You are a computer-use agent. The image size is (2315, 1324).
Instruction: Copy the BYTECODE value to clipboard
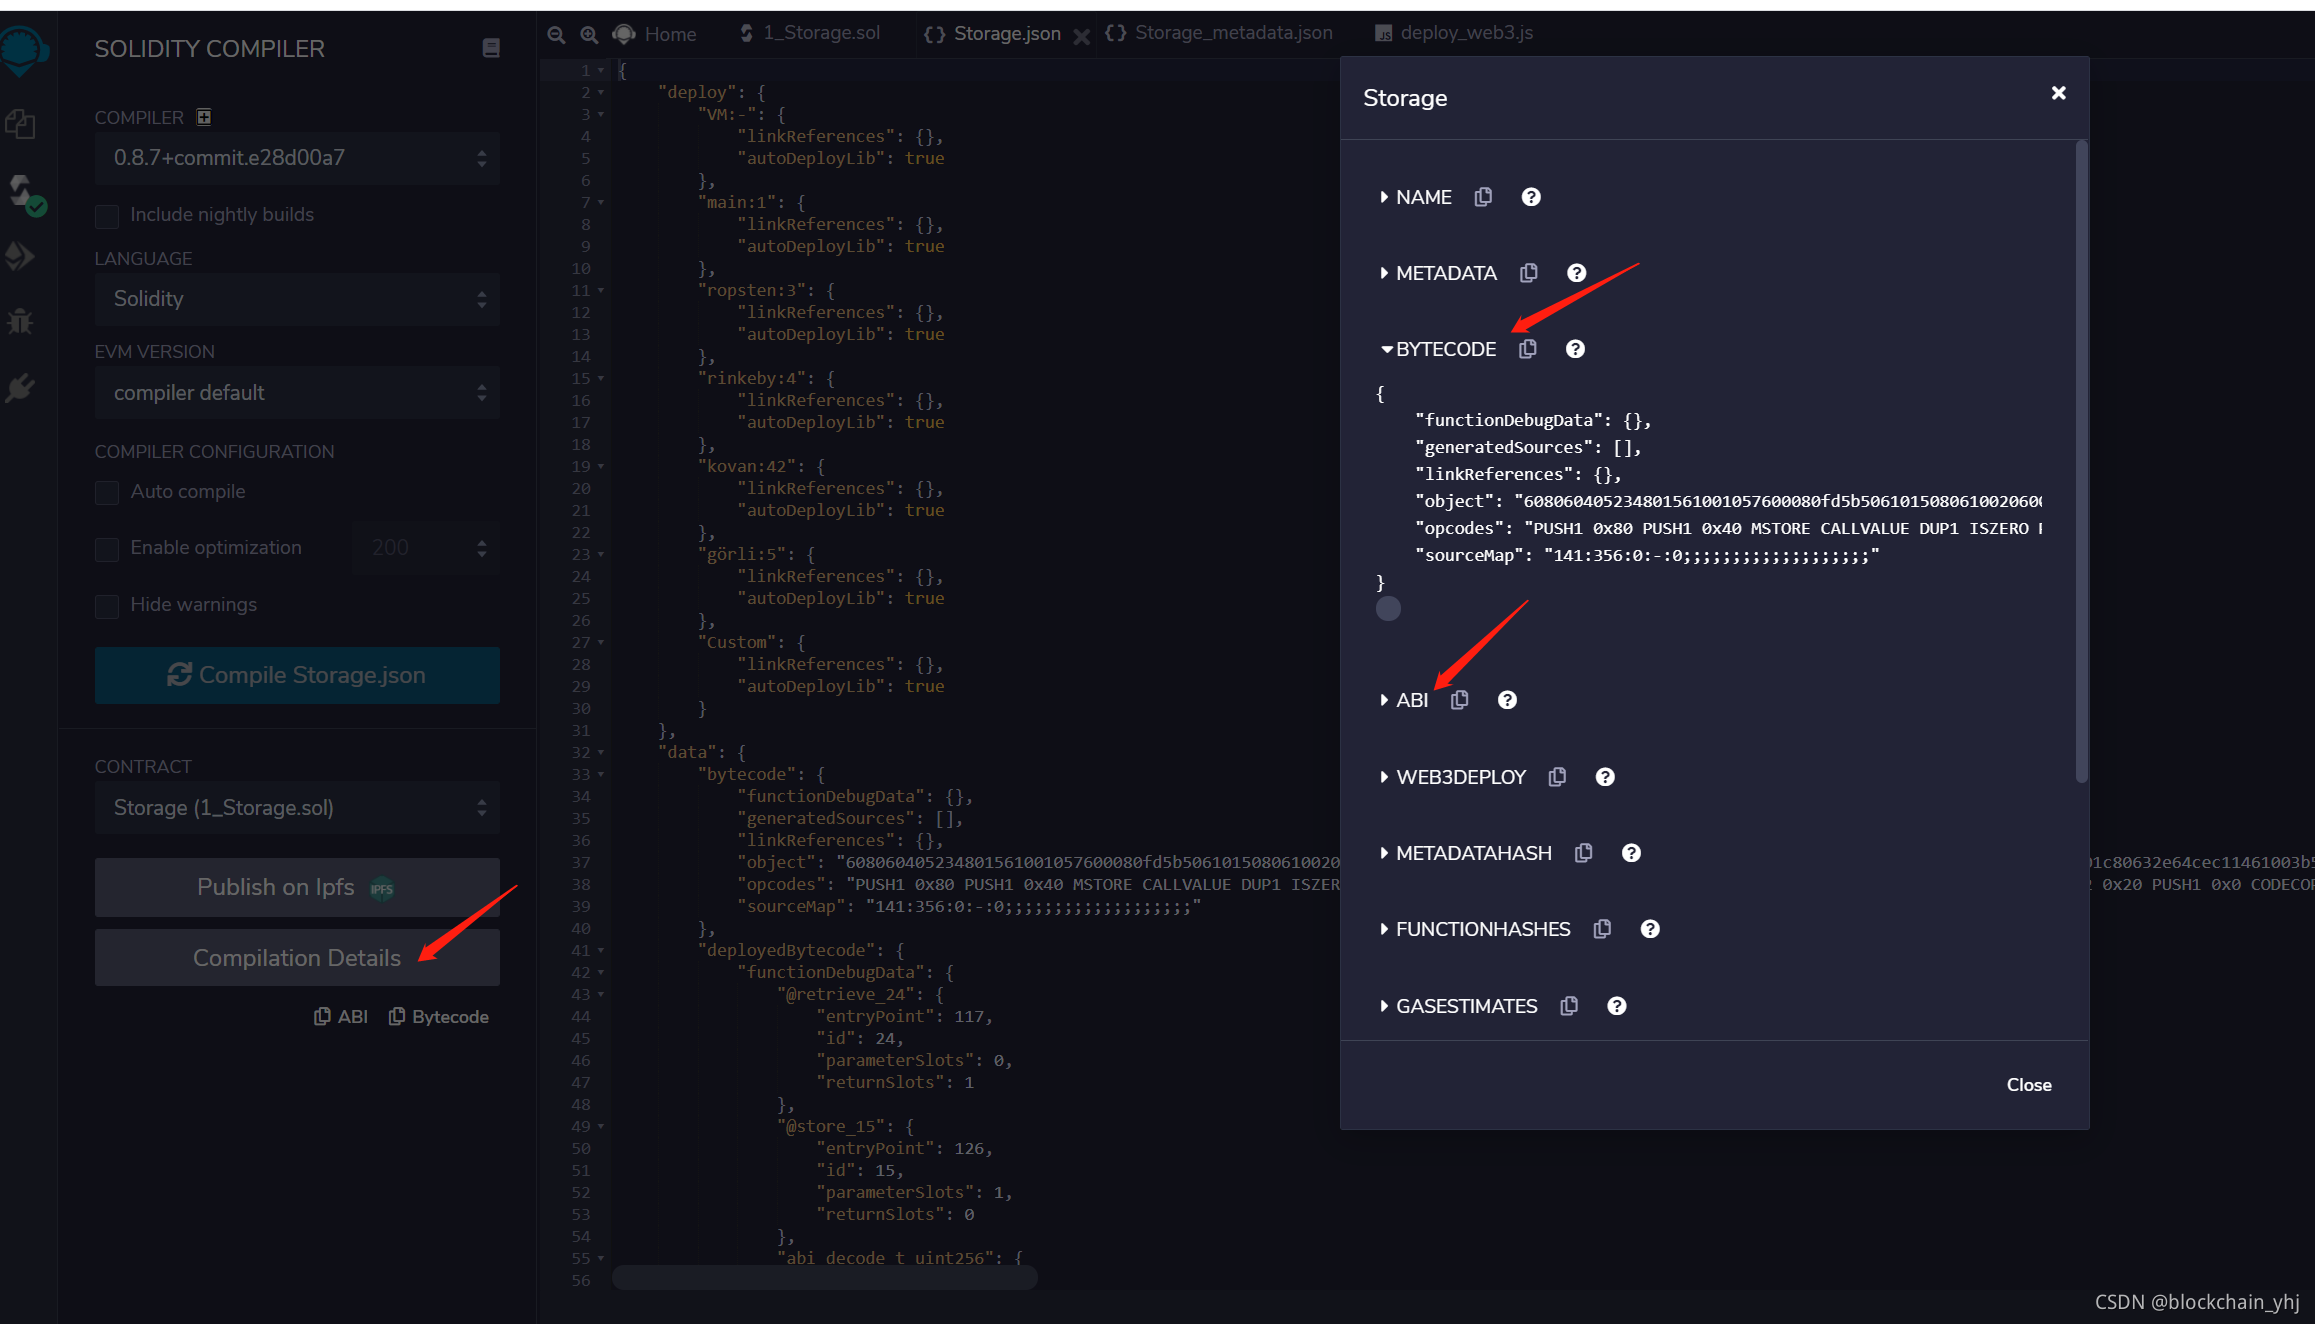(1527, 349)
